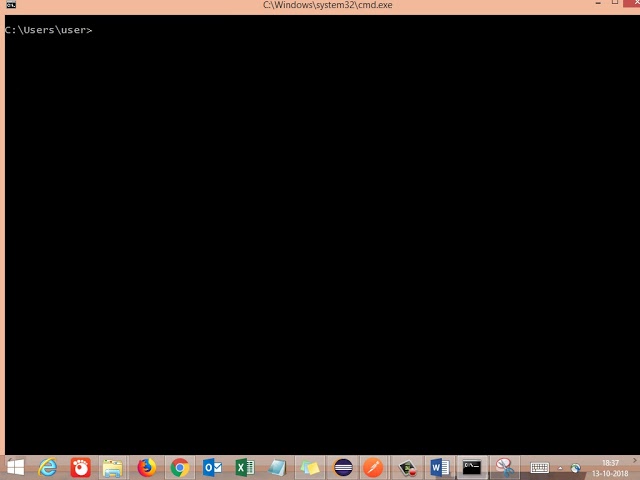Open the notepad-style app icon
This screenshot has height=480, width=640.
[x=277, y=468]
